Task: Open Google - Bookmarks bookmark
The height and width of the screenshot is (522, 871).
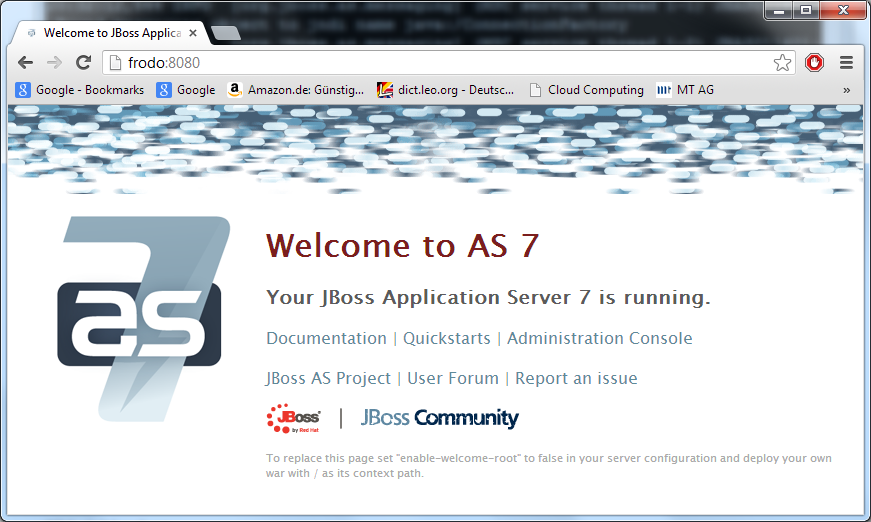Action: click(79, 90)
